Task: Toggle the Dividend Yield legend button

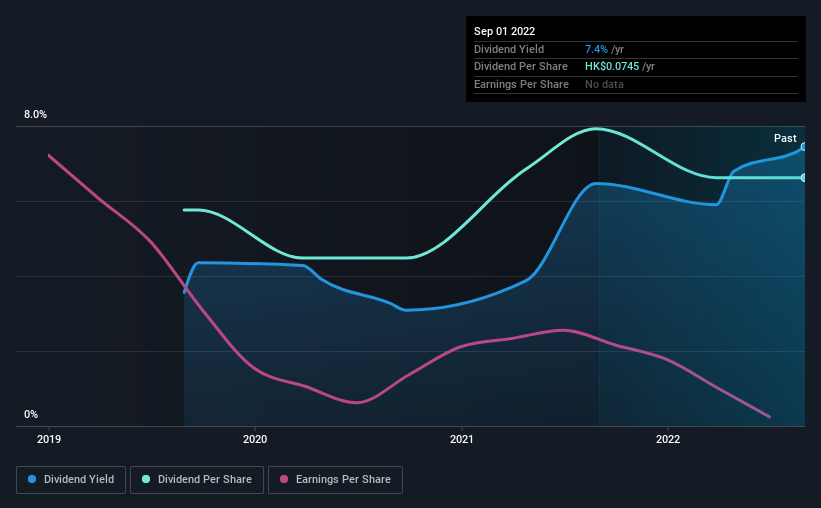Action: (71, 480)
